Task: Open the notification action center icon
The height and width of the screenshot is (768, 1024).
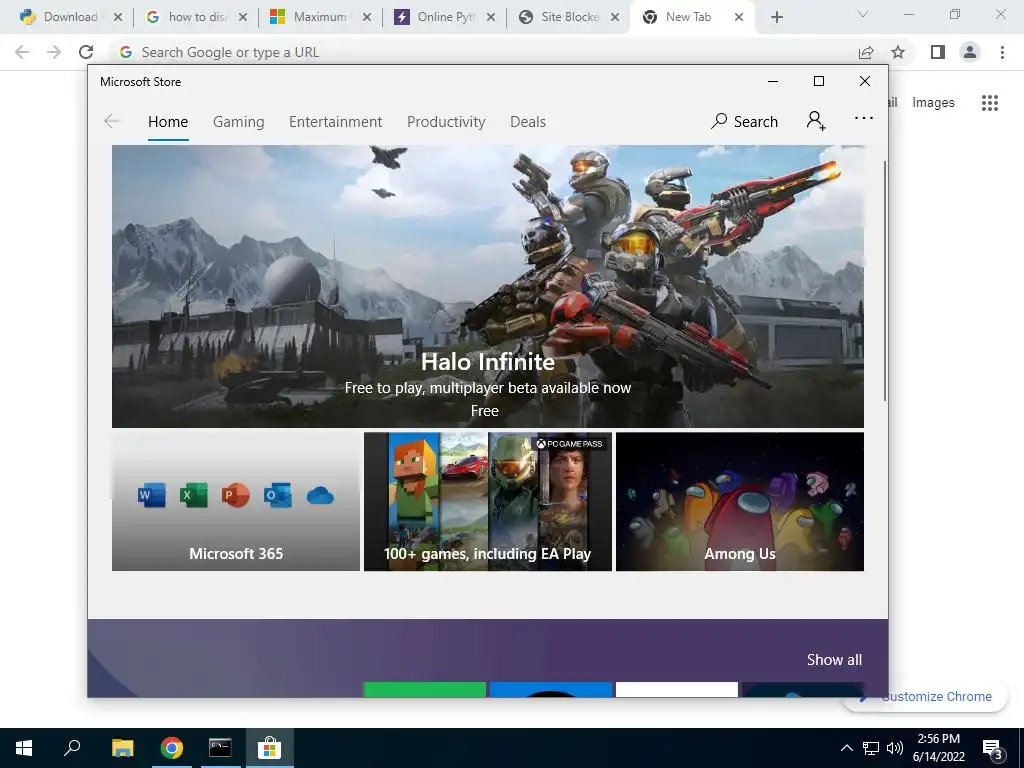Action: click(993, 749)
